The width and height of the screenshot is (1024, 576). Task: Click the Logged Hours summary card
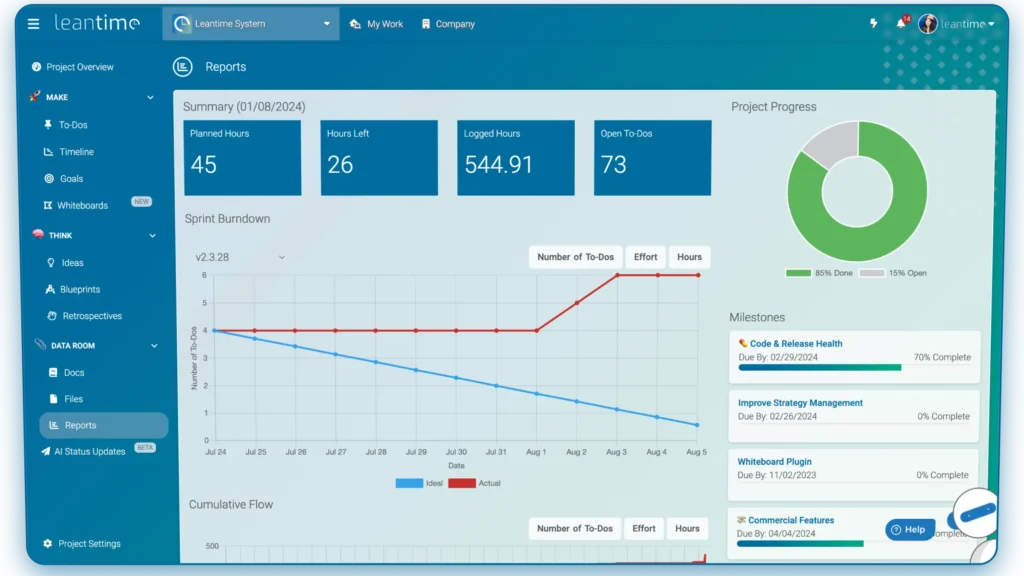(516, 157)
